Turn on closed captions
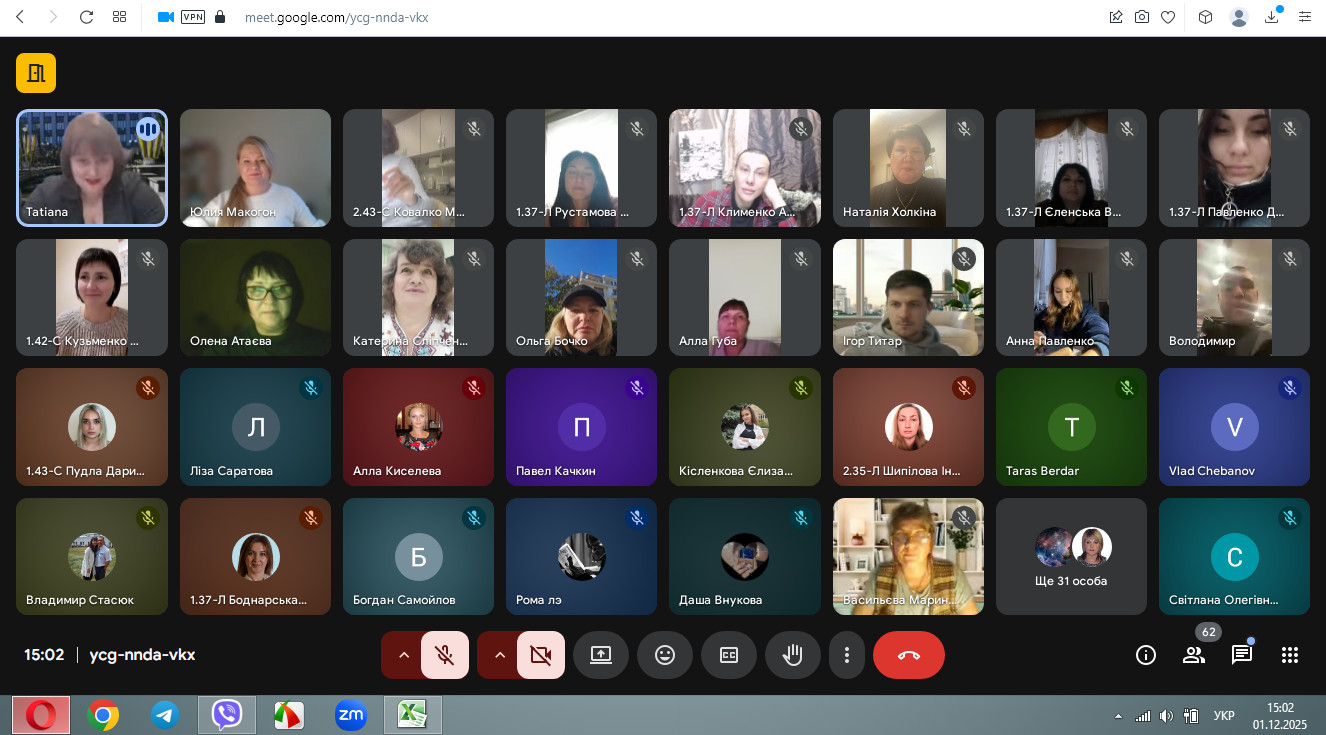Screen dimensions: 1326x735 [729, 655]
